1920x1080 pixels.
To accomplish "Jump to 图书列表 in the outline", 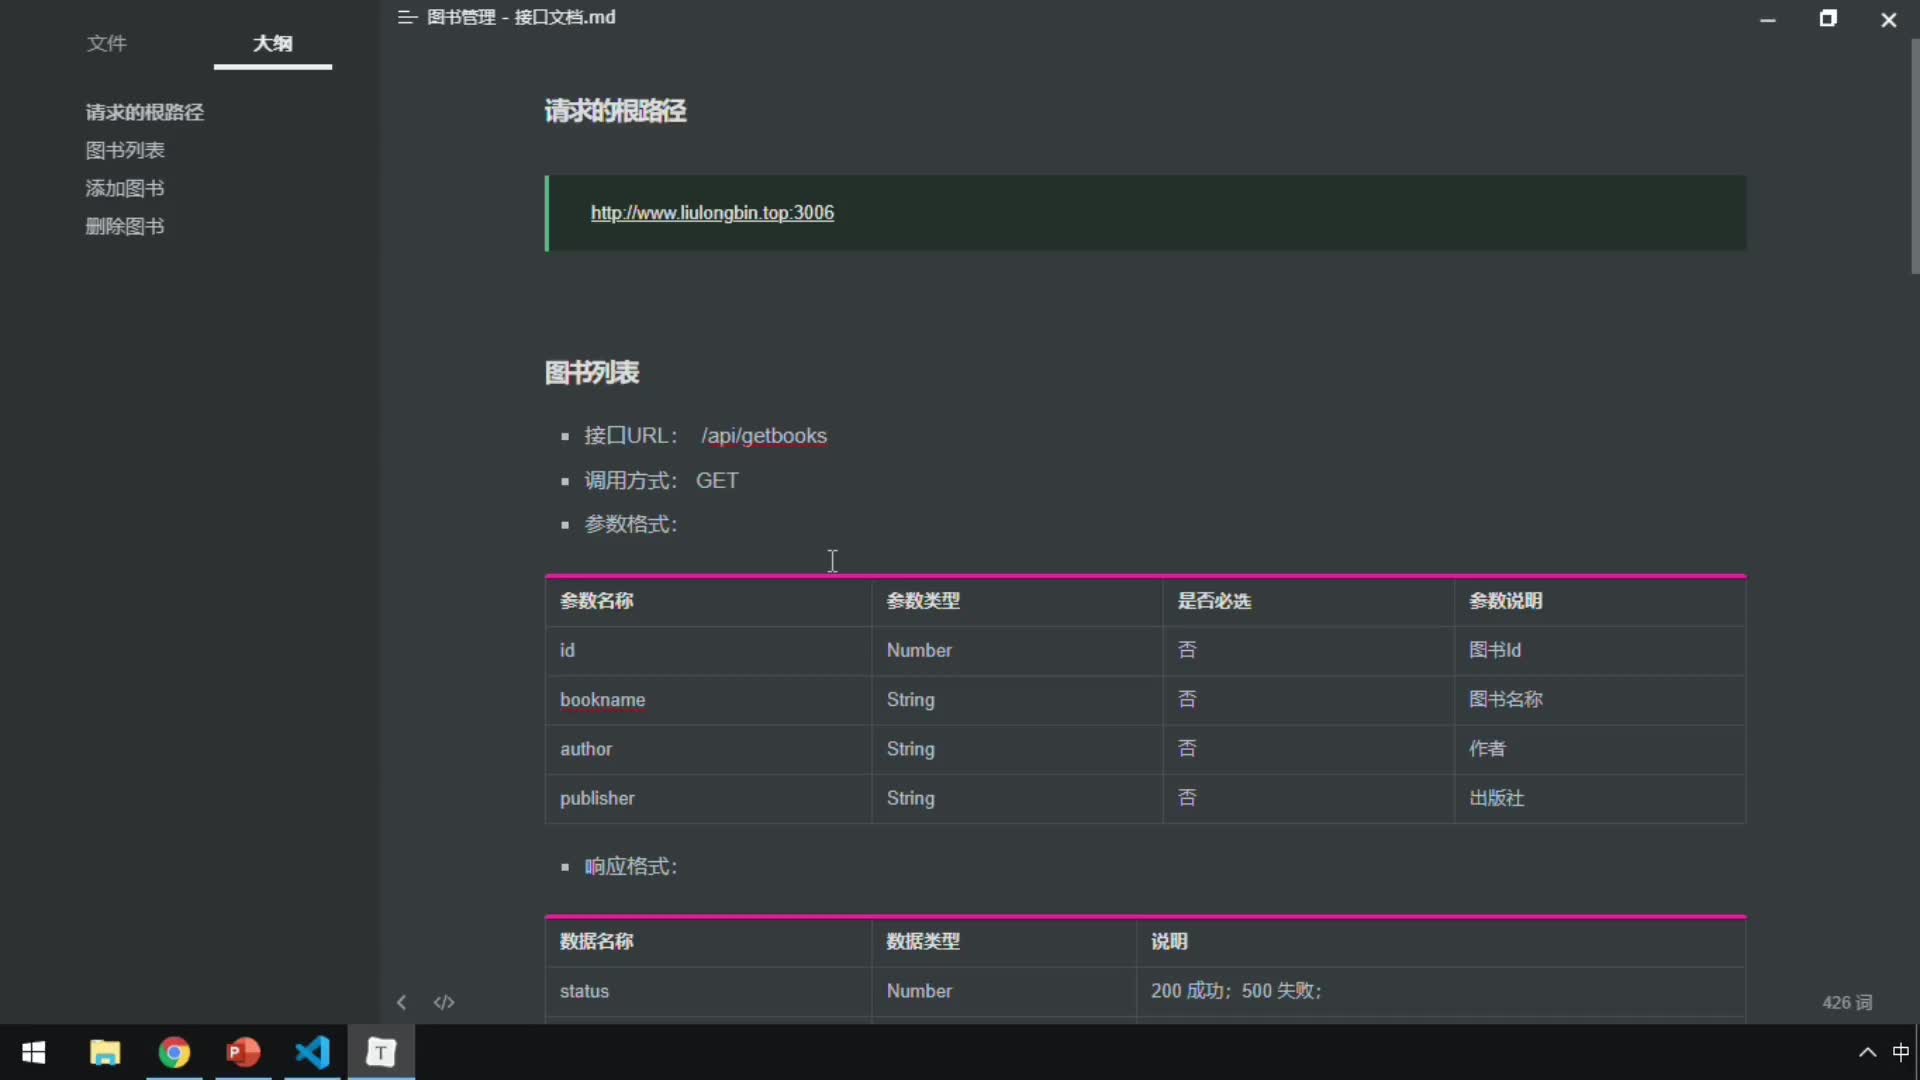I will coord(125,150).
